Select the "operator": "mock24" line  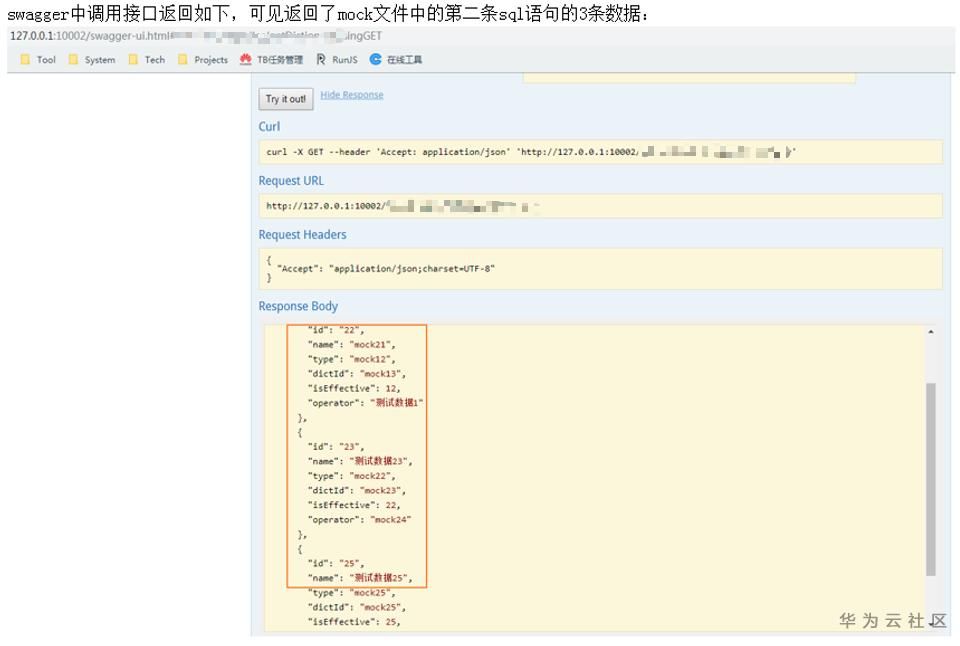click(x=359, y=520)
